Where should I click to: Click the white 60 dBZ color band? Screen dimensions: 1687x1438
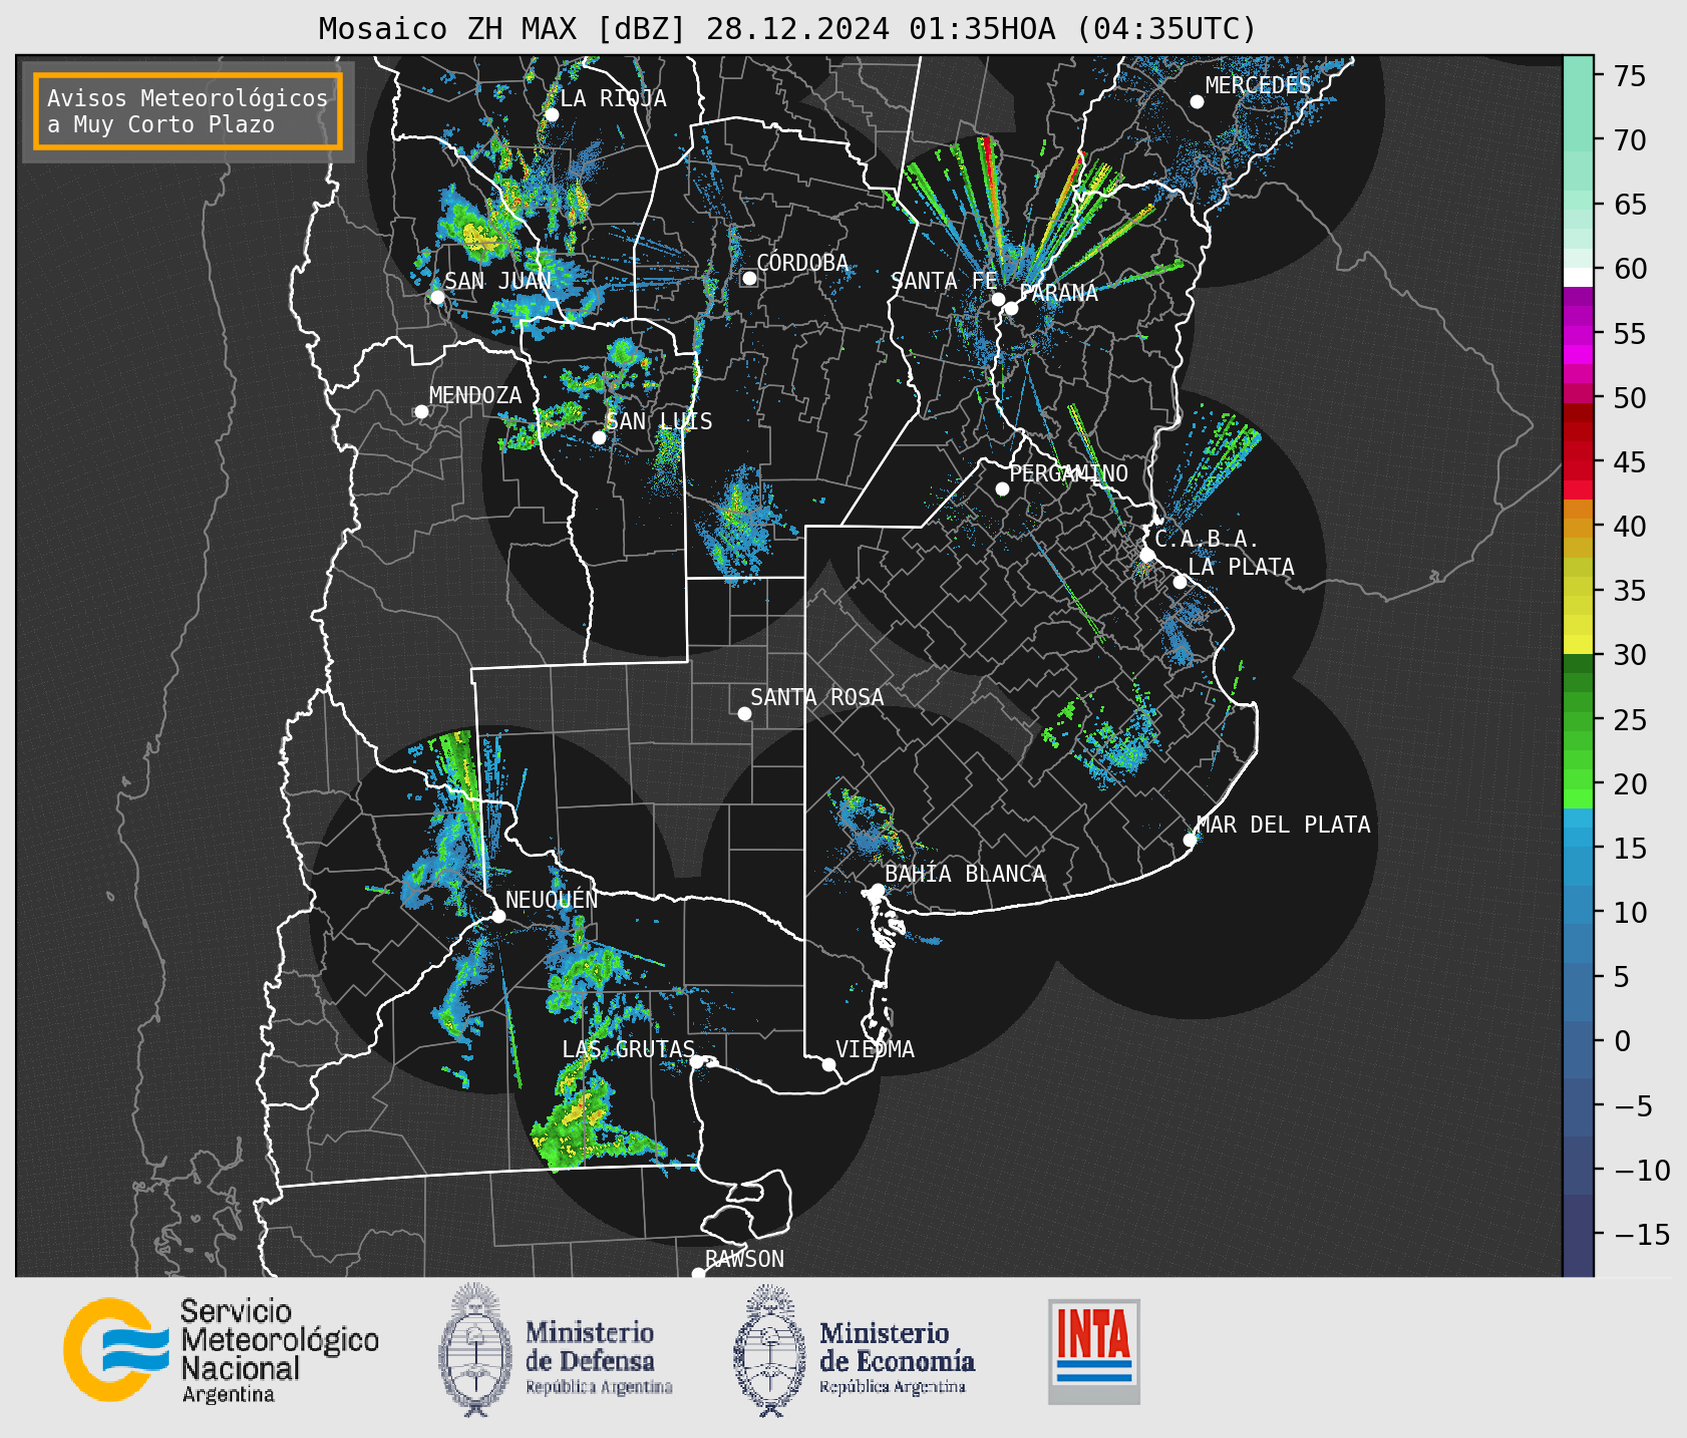(1578, 277)
